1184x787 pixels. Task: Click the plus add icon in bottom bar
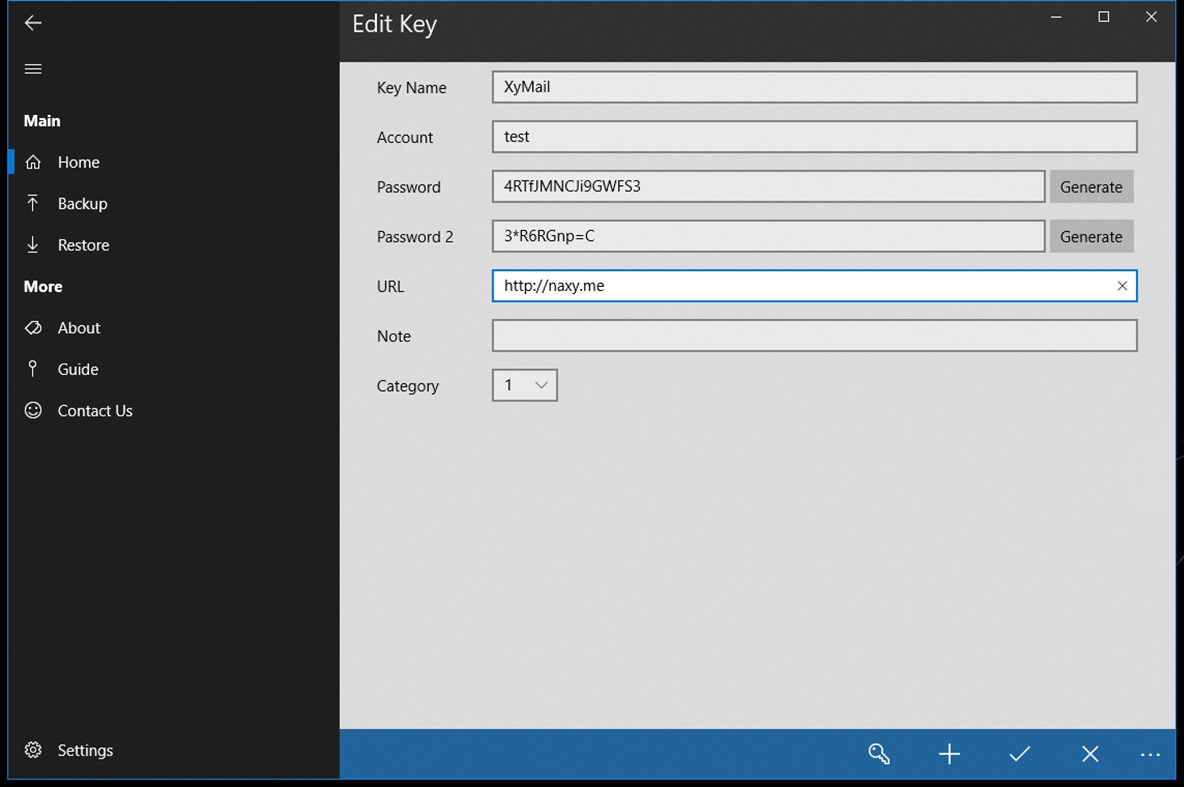click(x=949, y=754)
